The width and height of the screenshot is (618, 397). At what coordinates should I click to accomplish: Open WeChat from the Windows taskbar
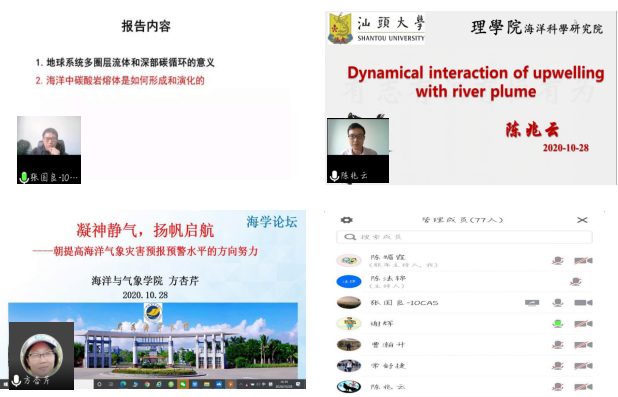(x=183, y=384)
